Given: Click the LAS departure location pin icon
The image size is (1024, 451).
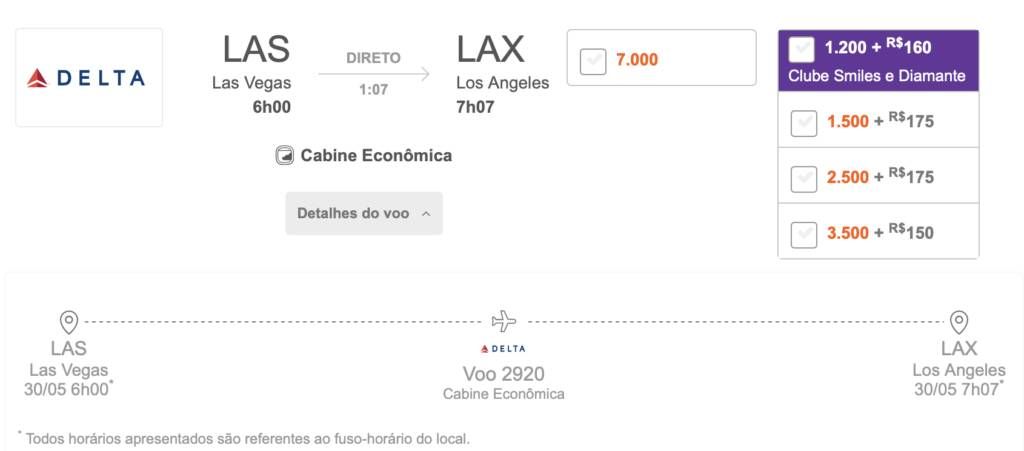Looking at the screenshot, I should tap(69, 322).
